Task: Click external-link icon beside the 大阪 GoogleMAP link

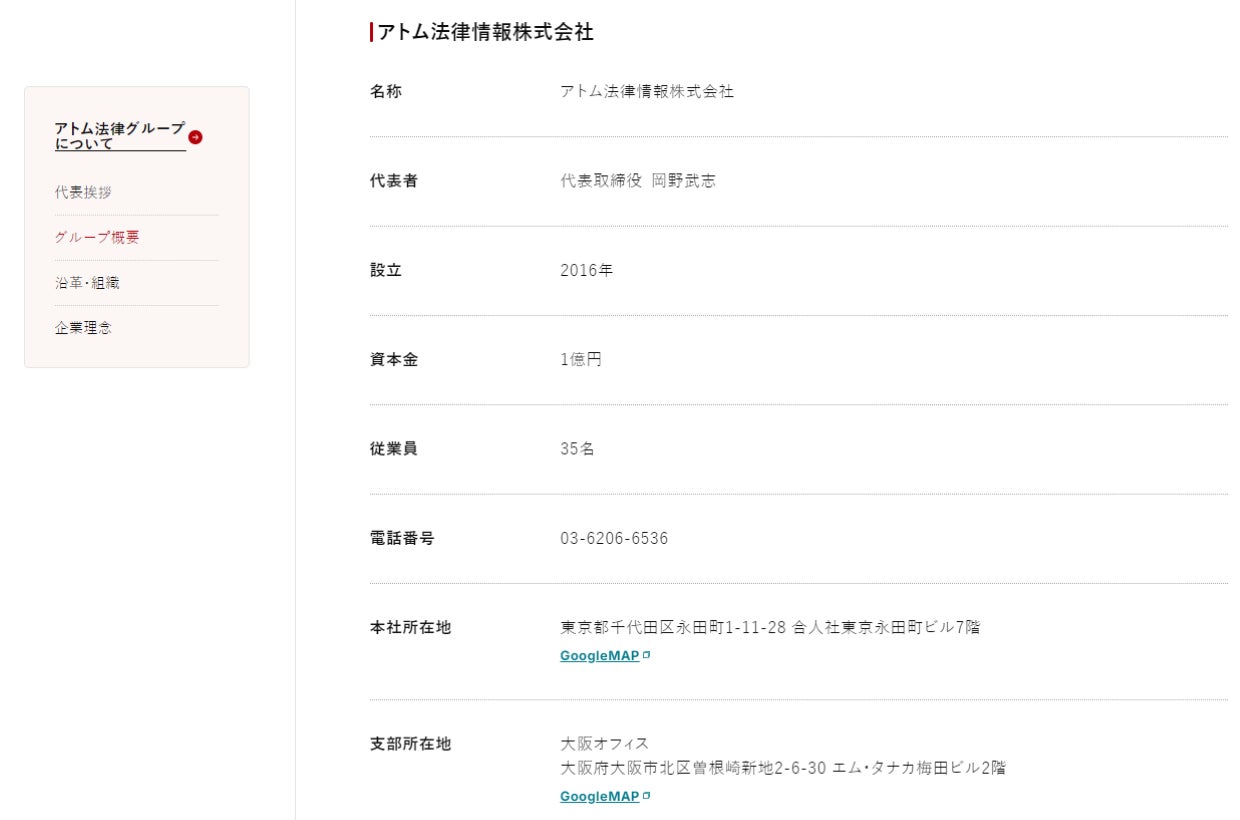Action: [646, 796]
